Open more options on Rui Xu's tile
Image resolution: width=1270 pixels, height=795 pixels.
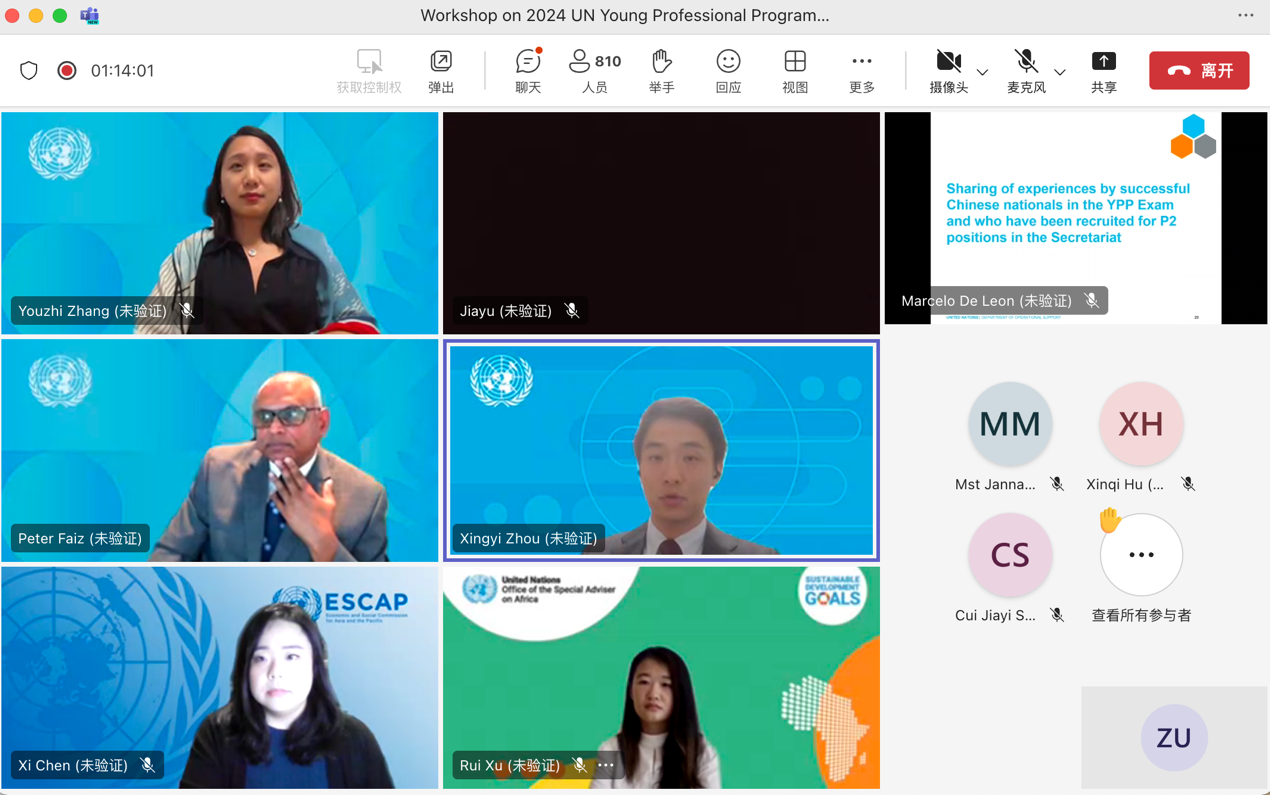click(606, 765)
